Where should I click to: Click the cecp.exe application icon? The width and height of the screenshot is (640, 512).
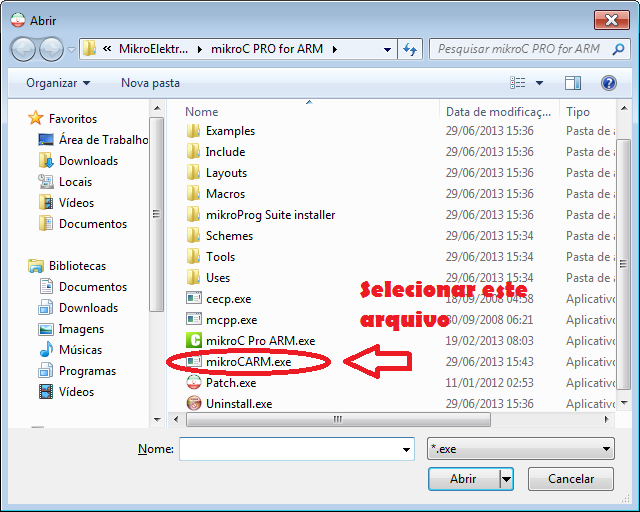click(193, 298)
